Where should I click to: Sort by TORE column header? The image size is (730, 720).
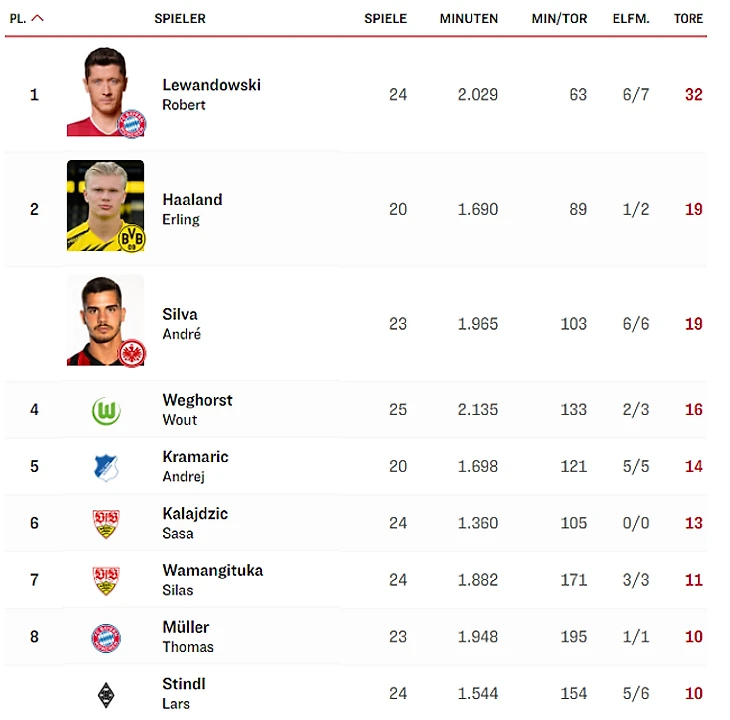pos(688,18)
